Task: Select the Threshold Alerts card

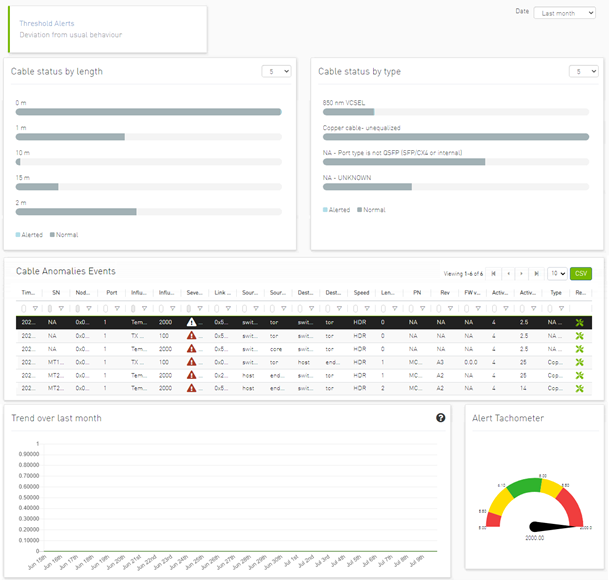Action: point(107,29)
